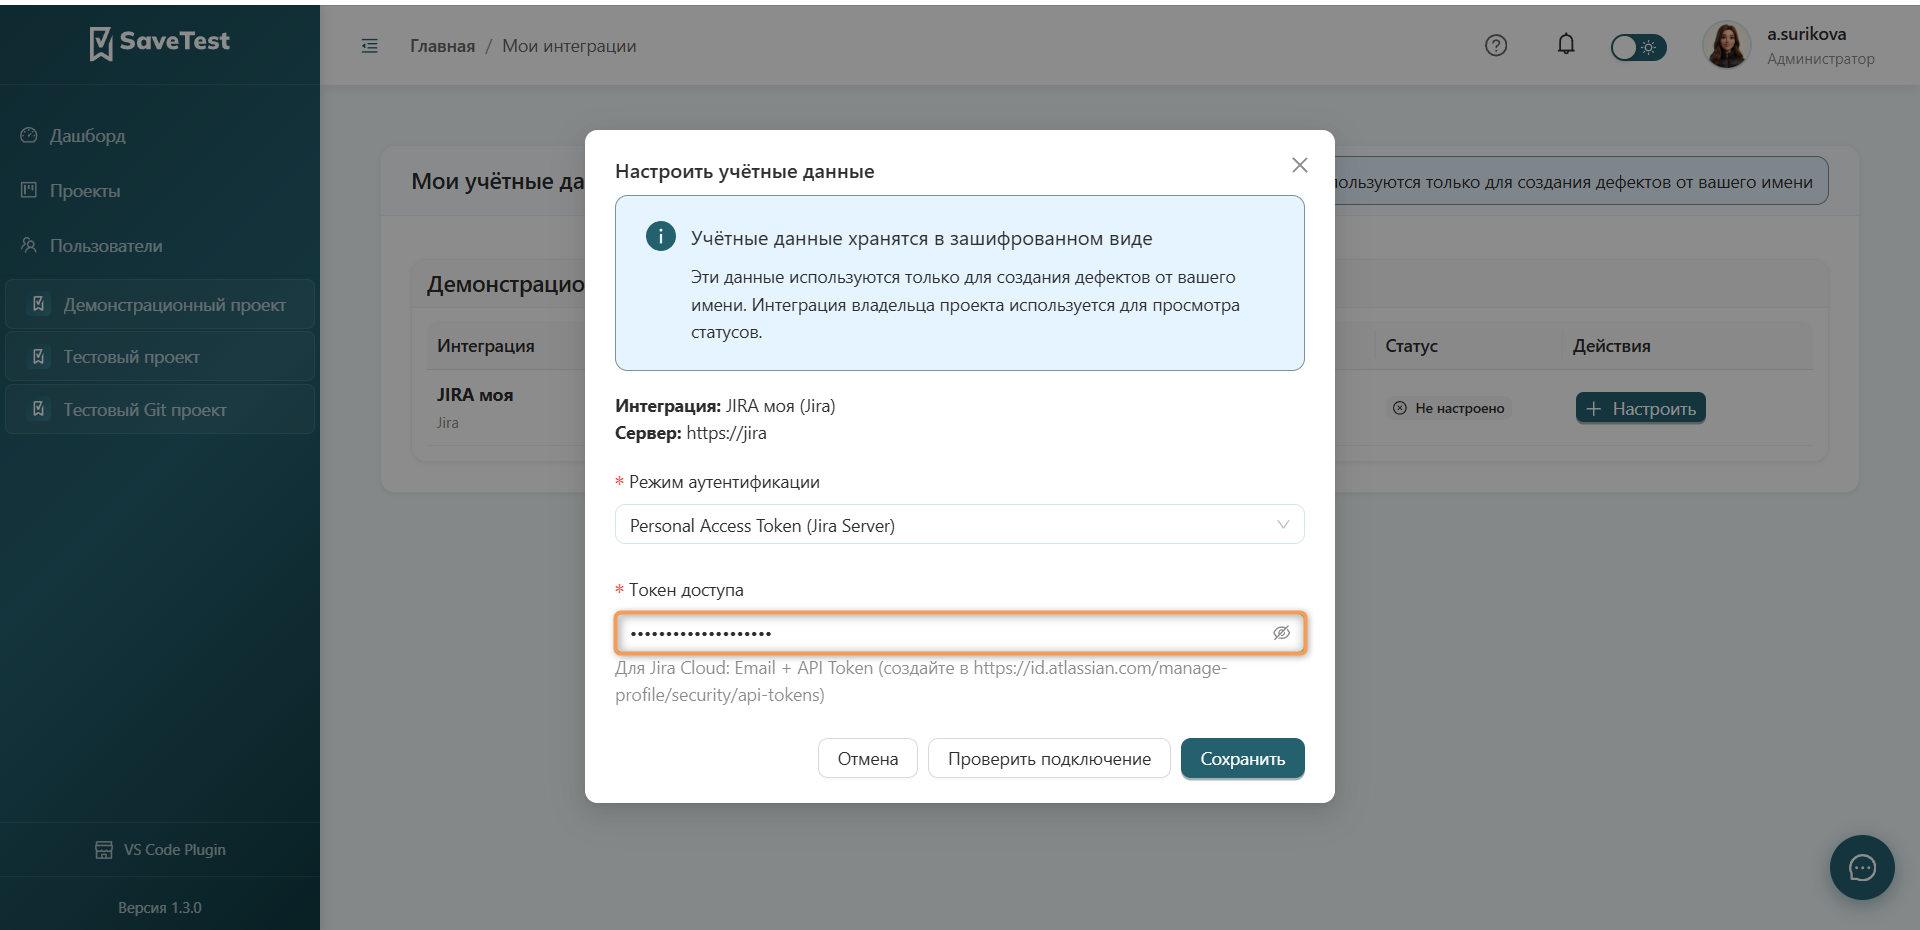The height and width of the screenshot is (930, 1920).
Task: Open help via question mark icon
Action: 1496,45
